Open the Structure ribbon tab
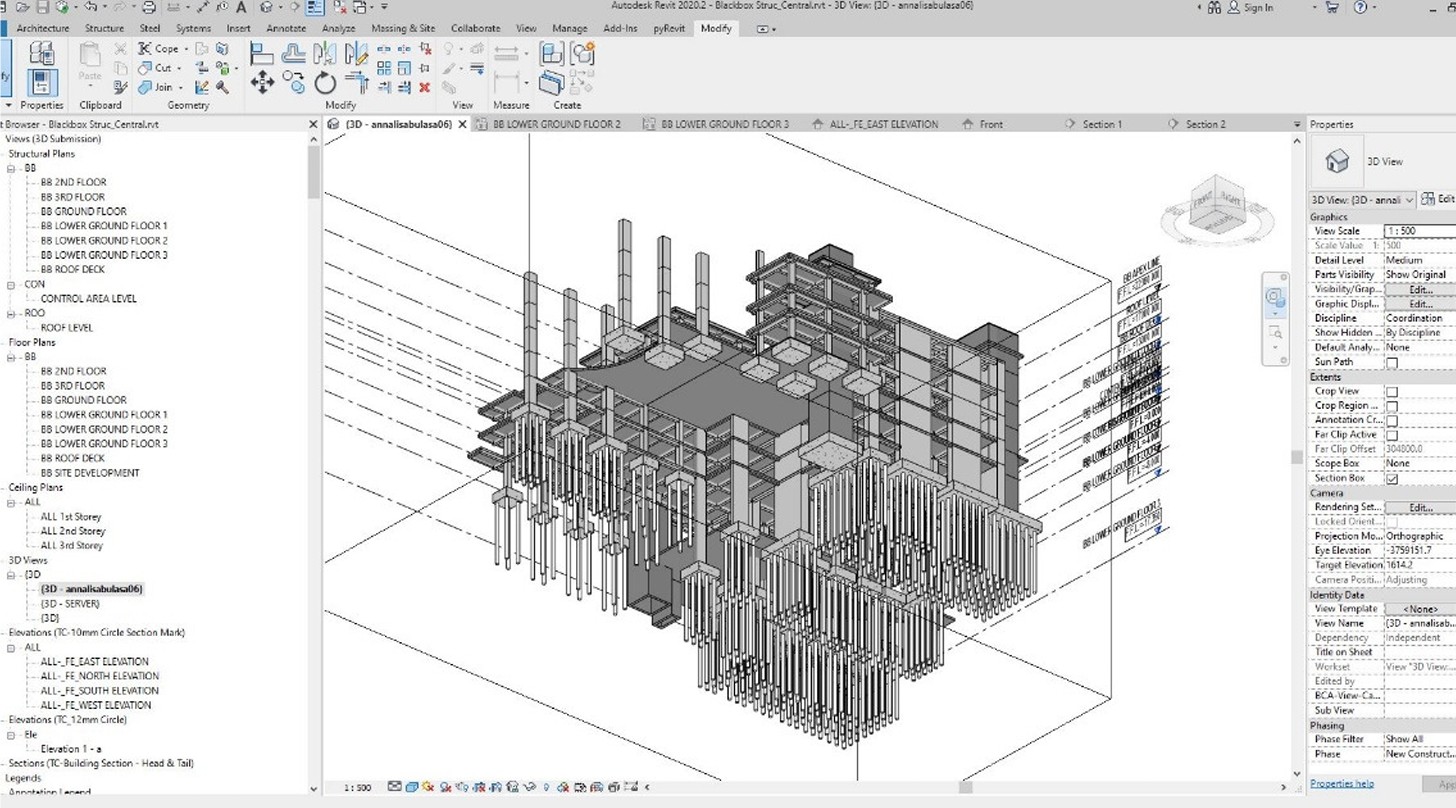Viewport: 1456px width, 808px height. point(104,28)
